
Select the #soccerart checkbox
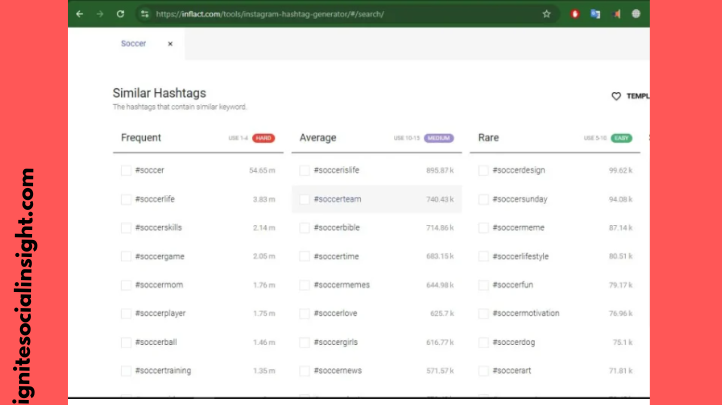483,371
